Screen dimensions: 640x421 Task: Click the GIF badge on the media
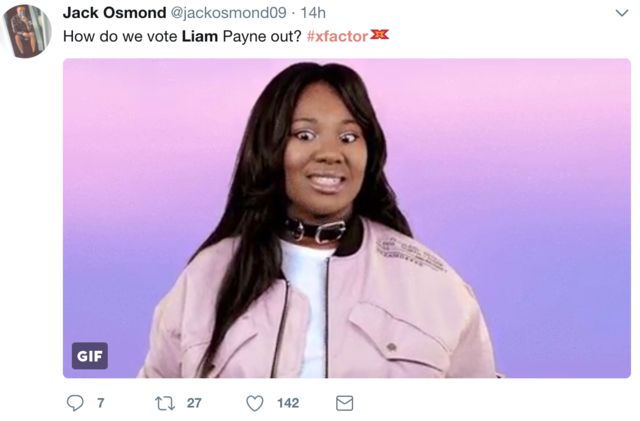90,356
